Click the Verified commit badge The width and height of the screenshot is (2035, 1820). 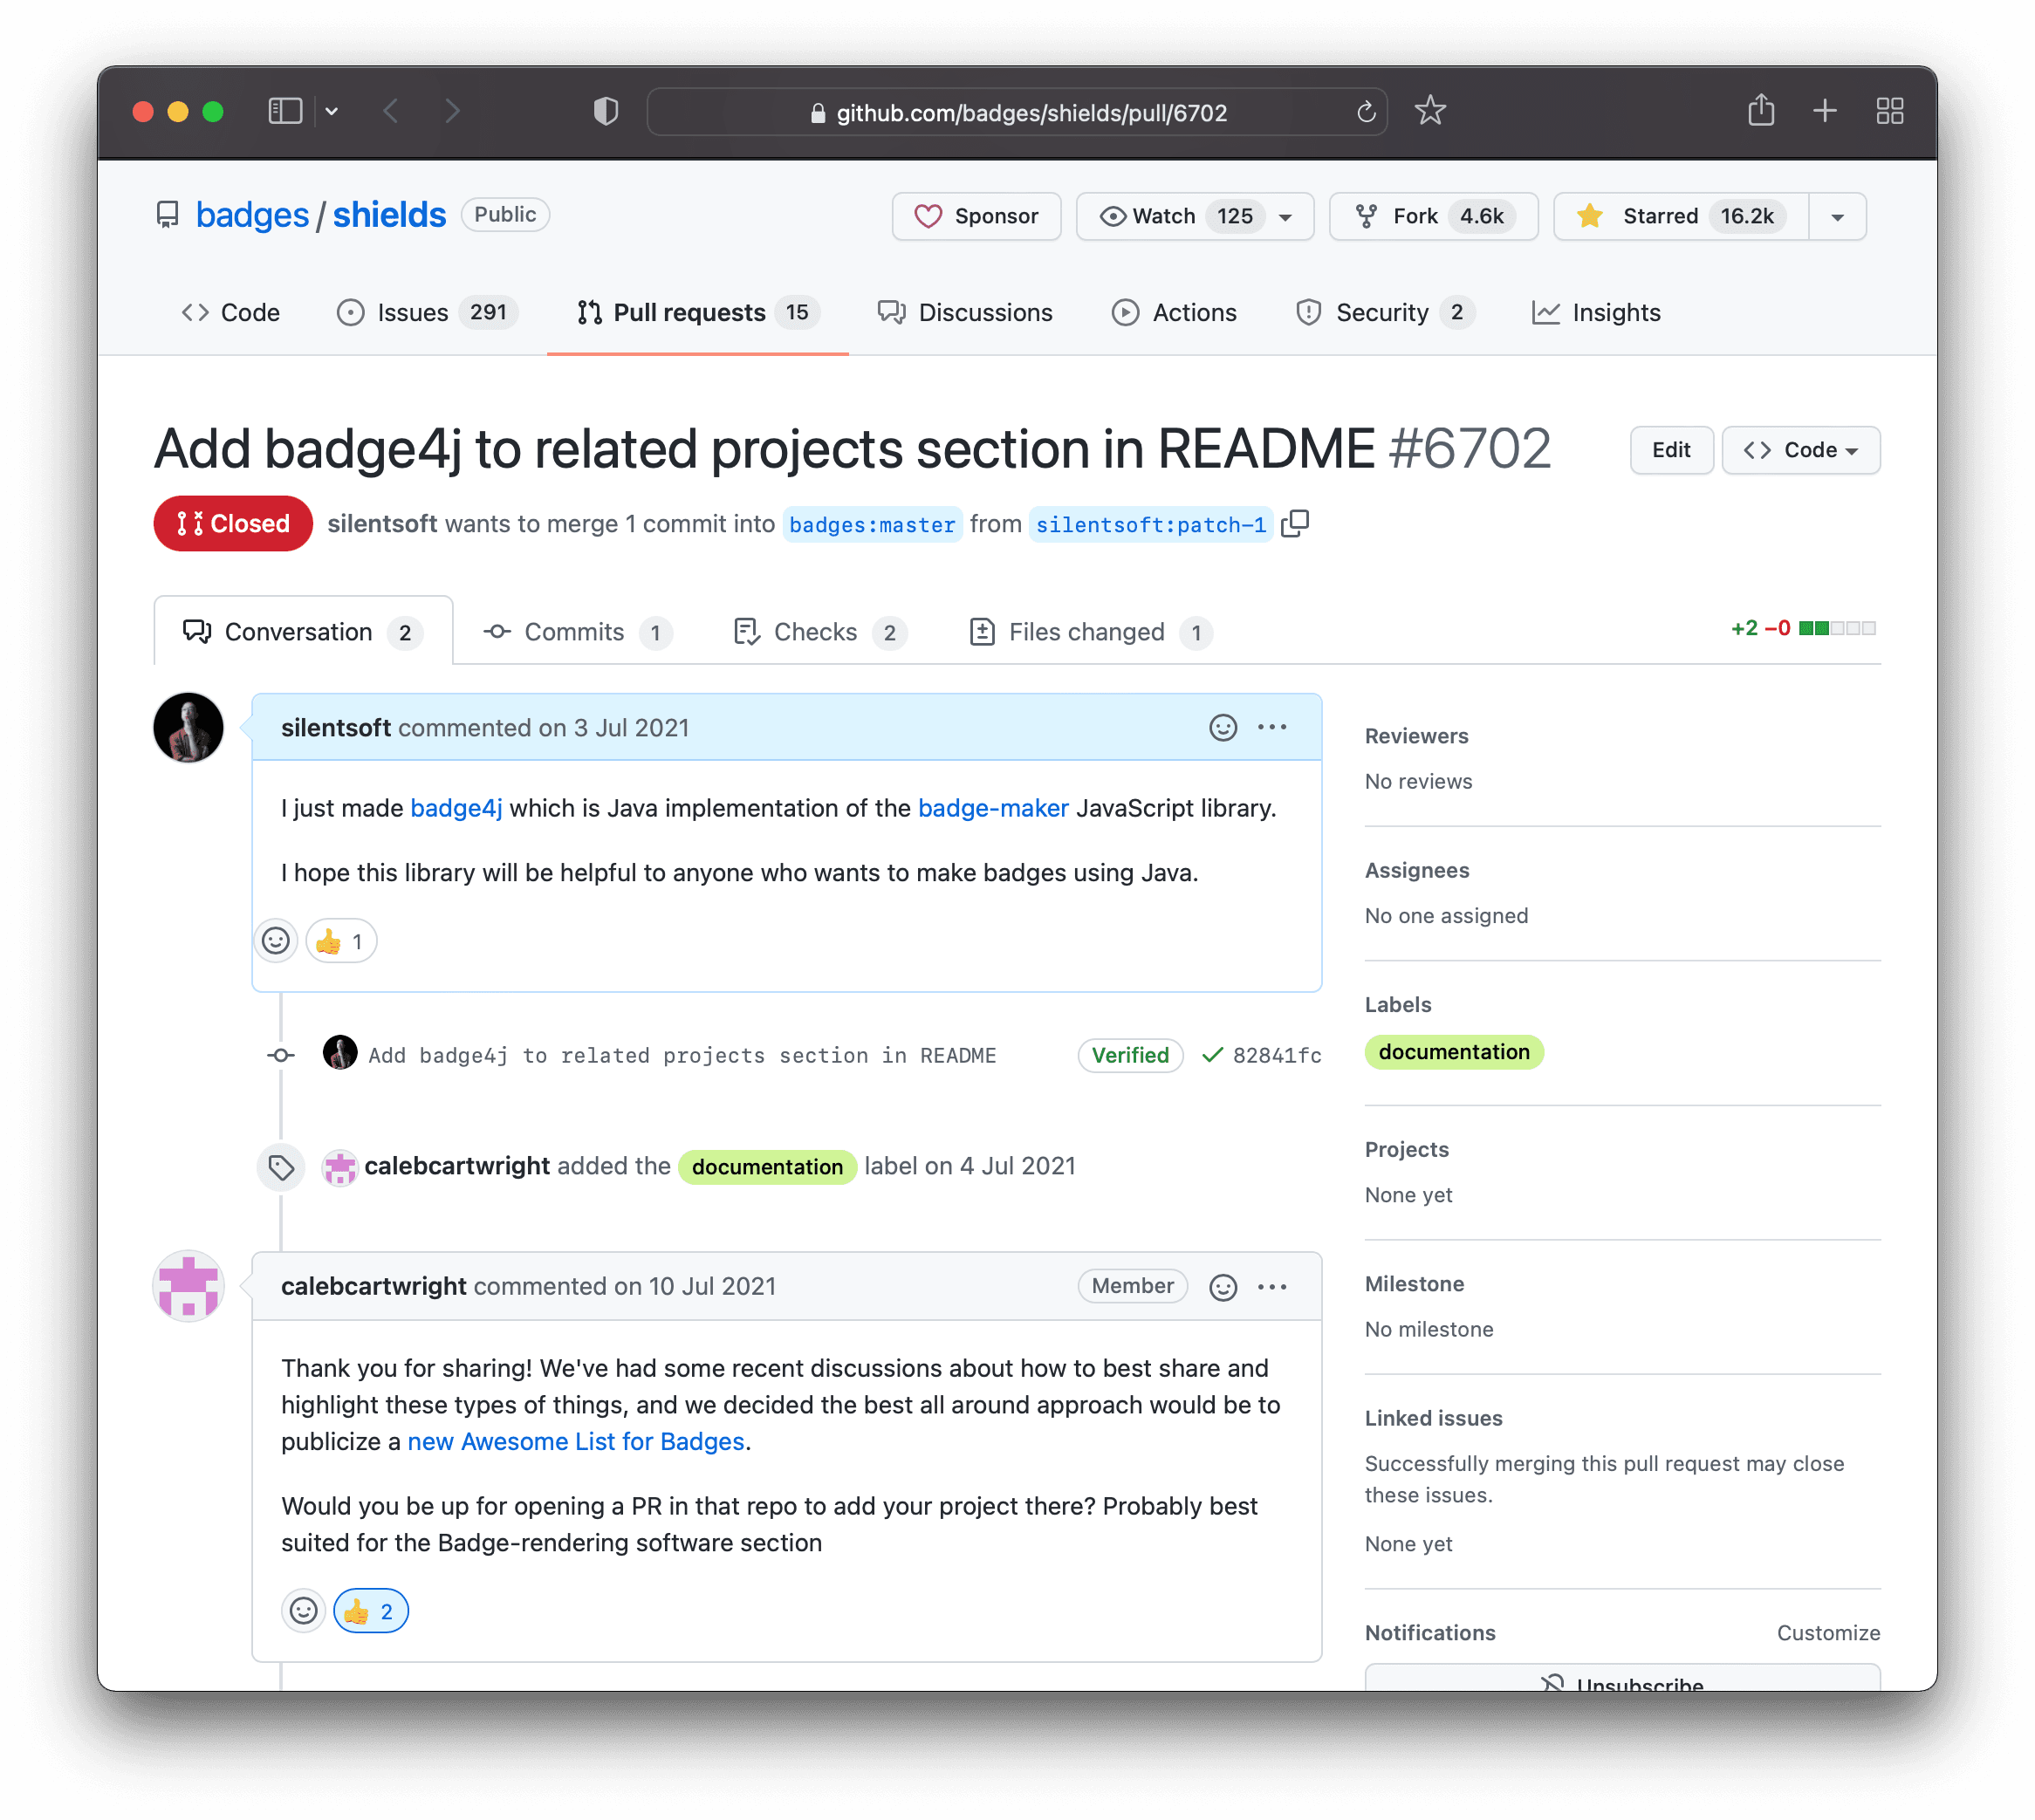(x=1130, y=1055)
